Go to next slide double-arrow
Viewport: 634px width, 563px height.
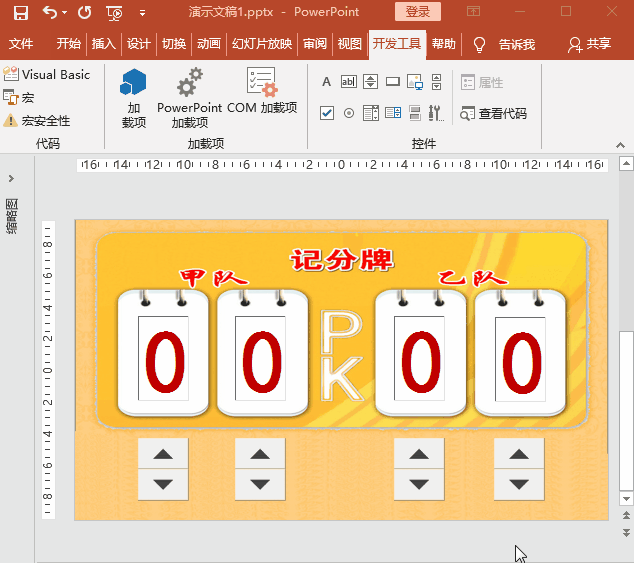(x=626, y=532)
